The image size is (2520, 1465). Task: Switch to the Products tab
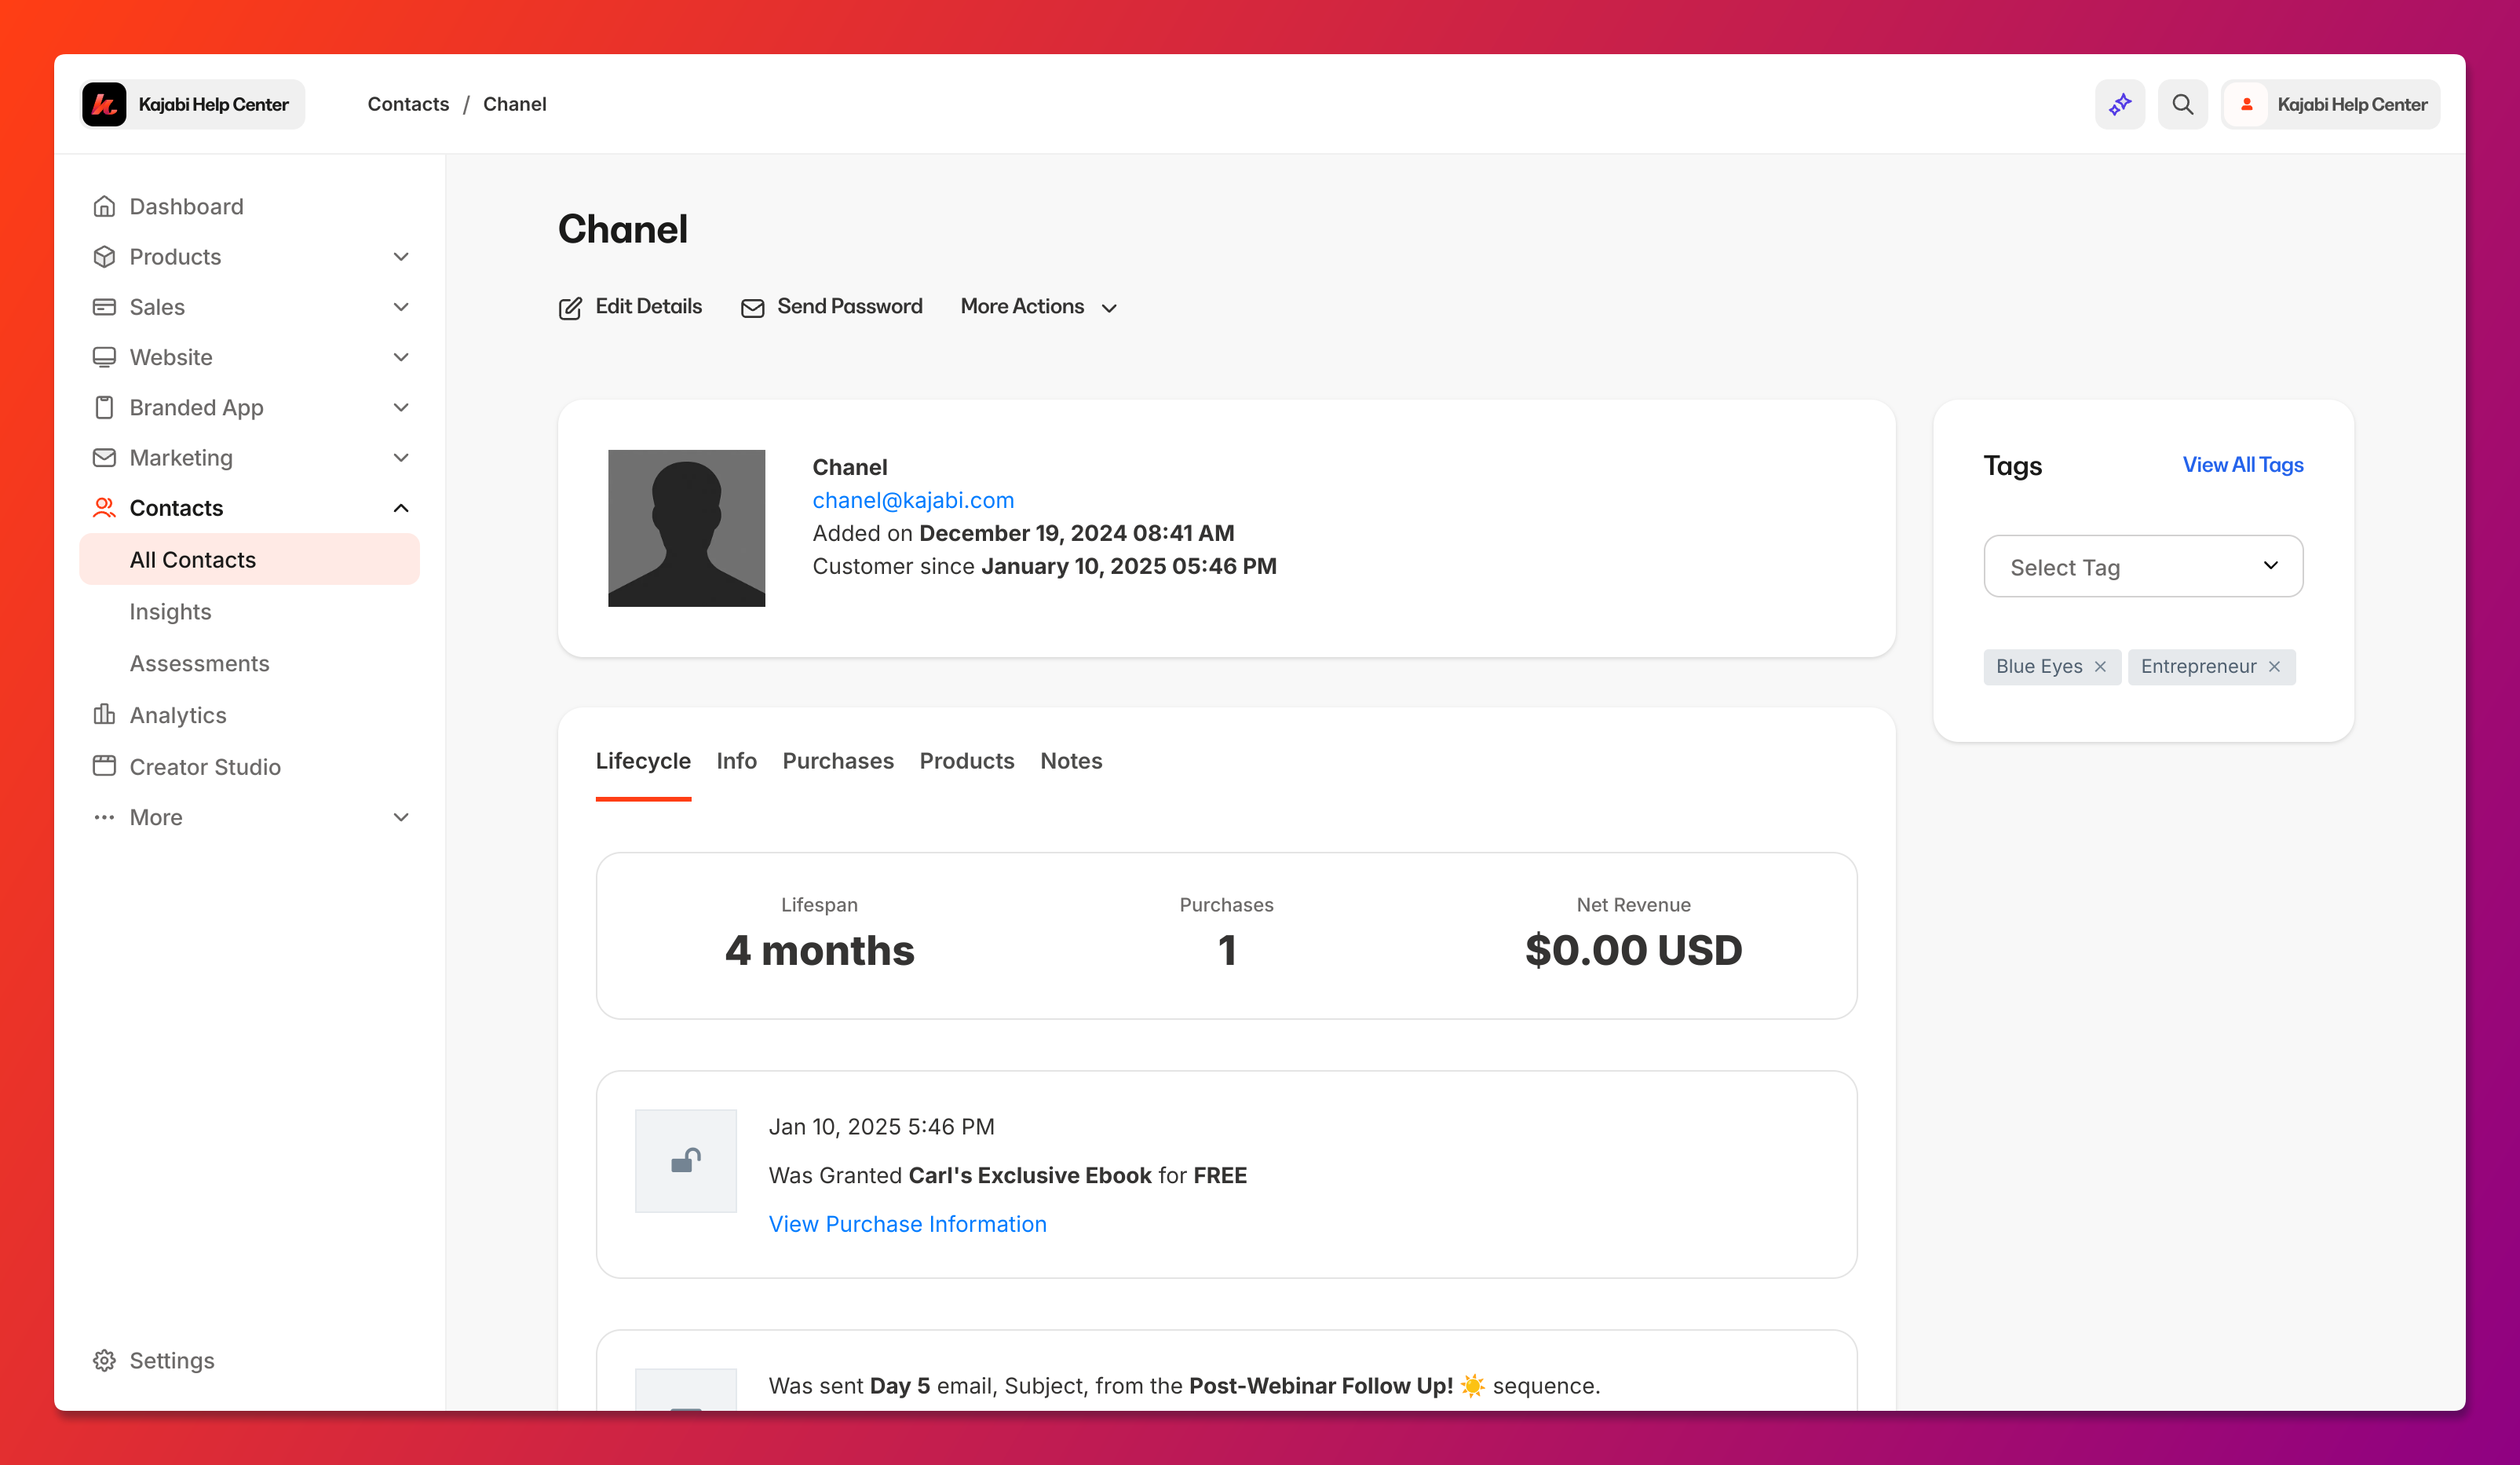click(x=967, y=761)
